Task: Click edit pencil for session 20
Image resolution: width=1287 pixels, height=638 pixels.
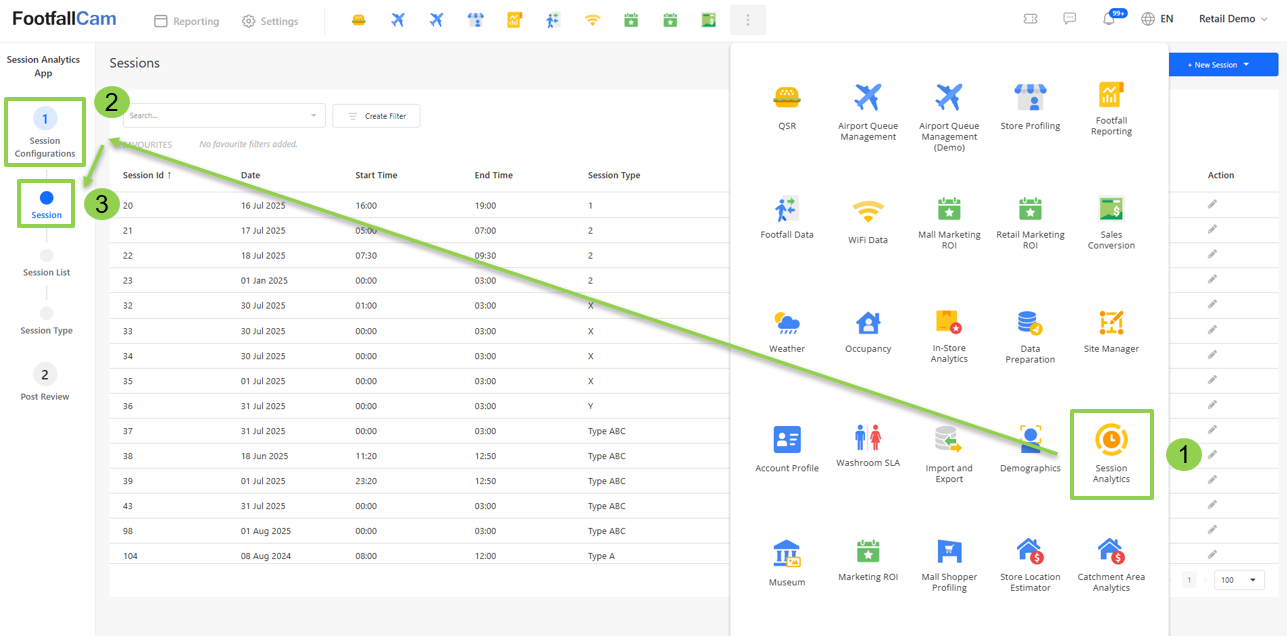Action: [1212, 203]
